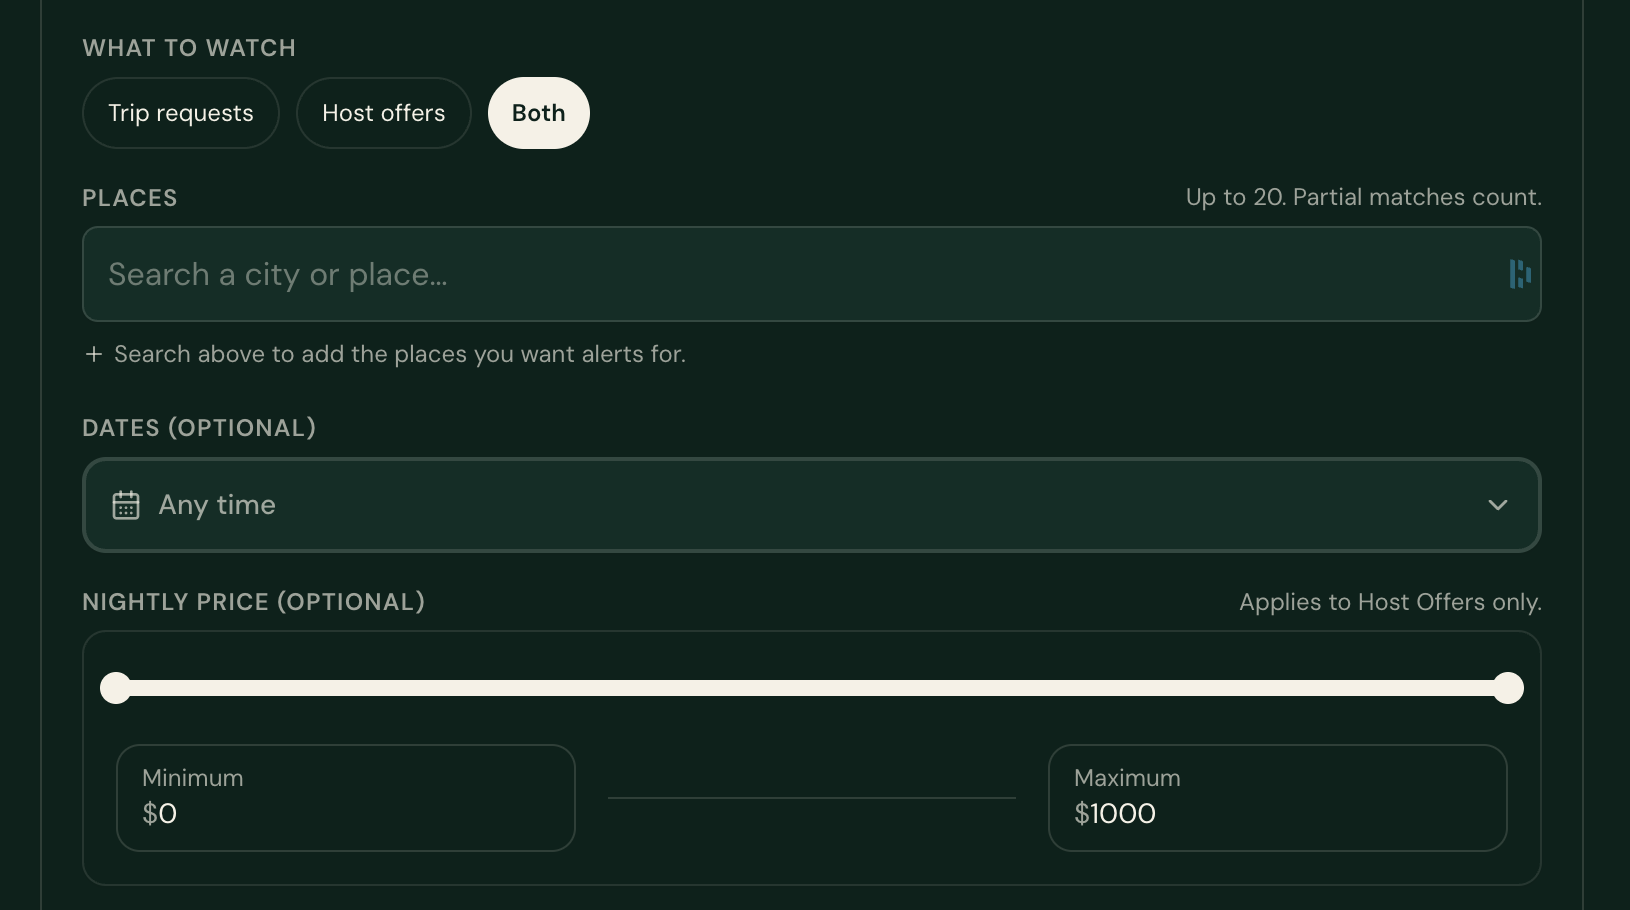This screenshot has width=1630, height=910.
Task: Click the middle of the nightly price track
Action: click(x=812, y=688)
